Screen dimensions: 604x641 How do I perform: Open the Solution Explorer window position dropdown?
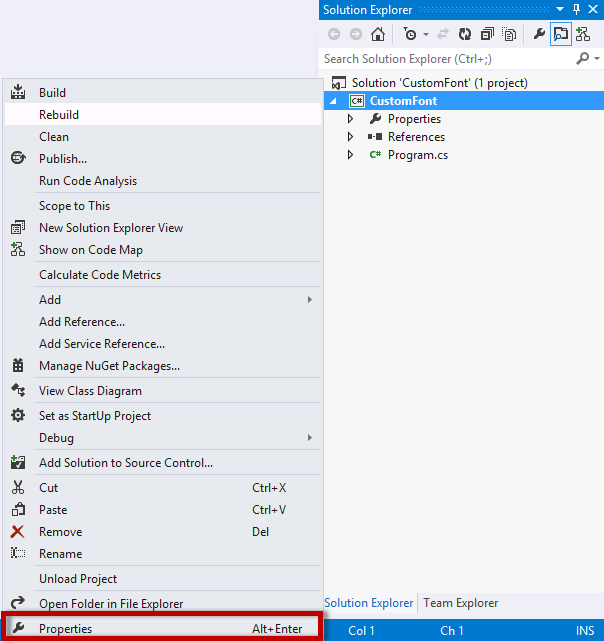click(x=560, y=9)
